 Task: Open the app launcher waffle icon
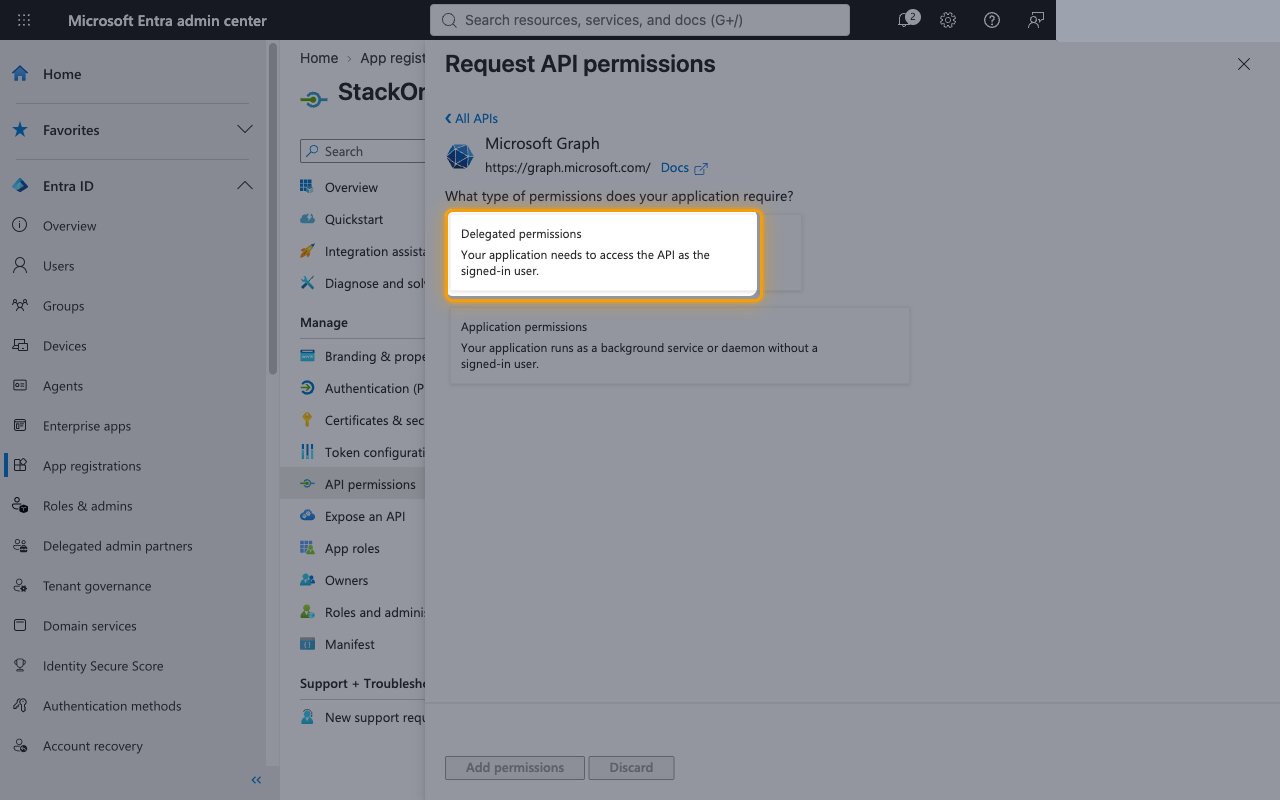coord(24,20)
